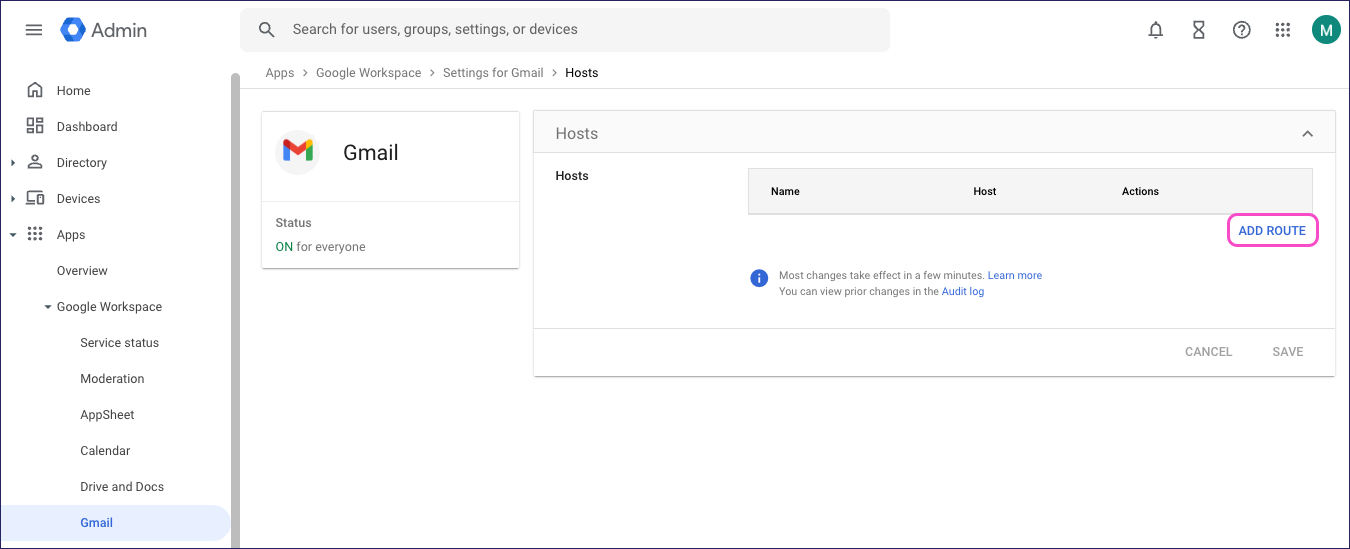
Task: Open Drive and Docs settings
Action: click(122, 487)
